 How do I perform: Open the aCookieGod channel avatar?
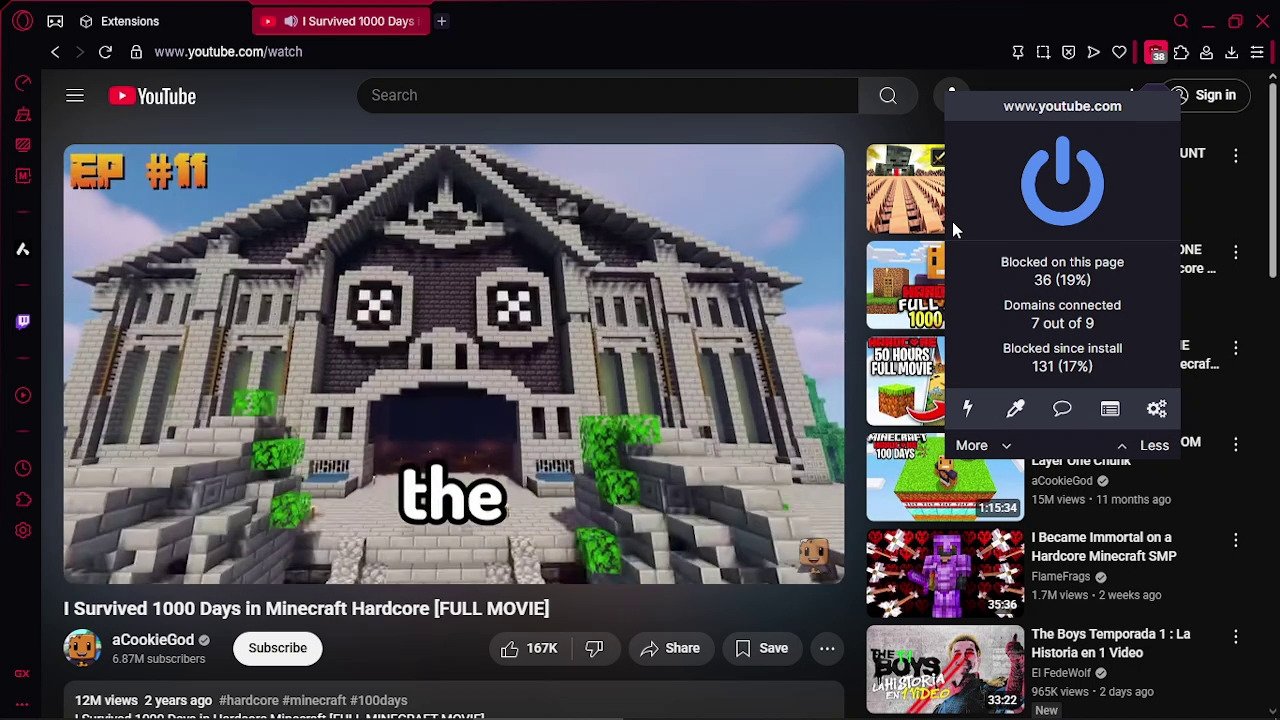(82, 648)
